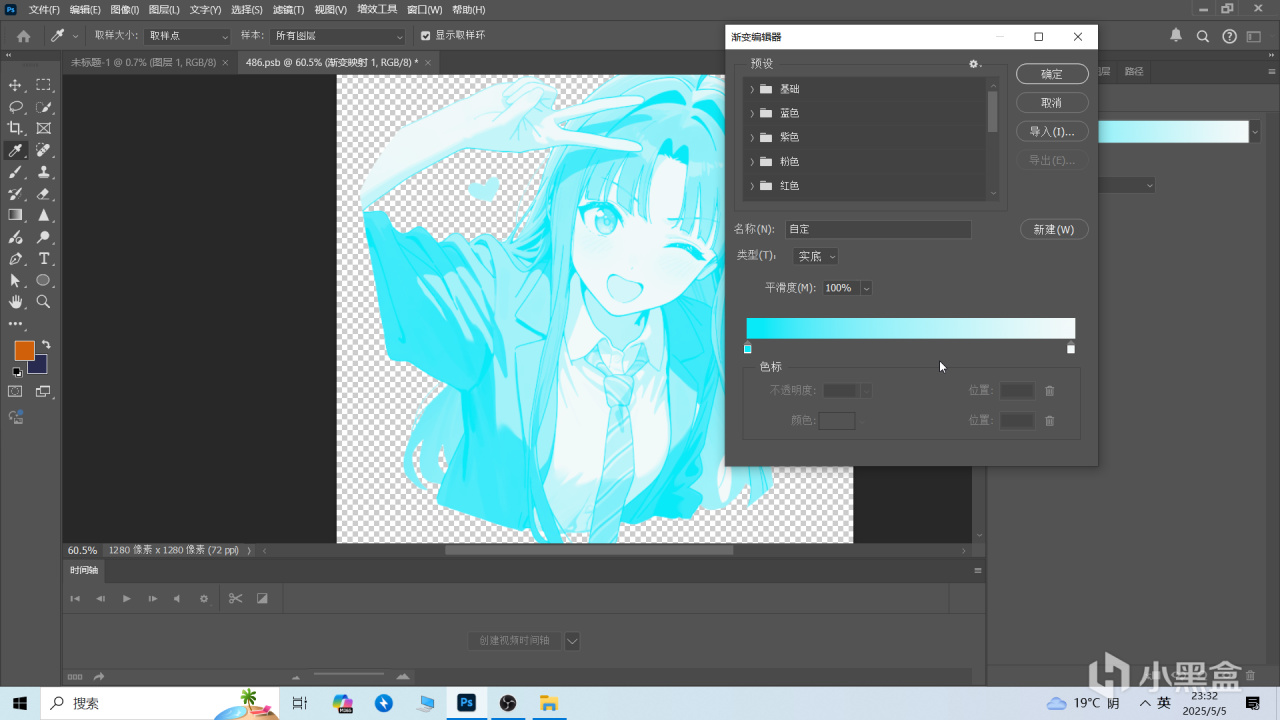This screenshot has height=720, width=1280.
Task: Select the Move tool
Action: pyautogui.click(x=15, y=85)
